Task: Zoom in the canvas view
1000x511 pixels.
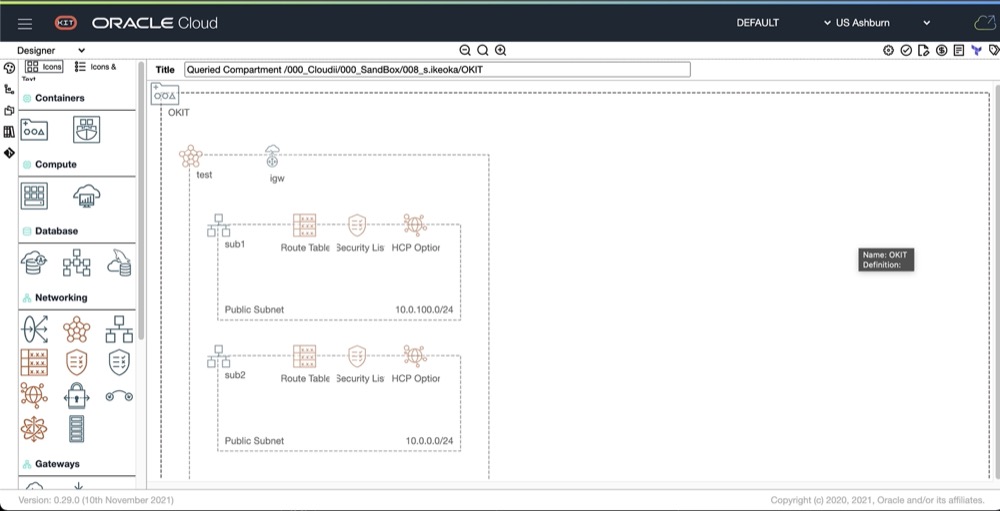Action: pyautogui.click(x=501, y=50)
